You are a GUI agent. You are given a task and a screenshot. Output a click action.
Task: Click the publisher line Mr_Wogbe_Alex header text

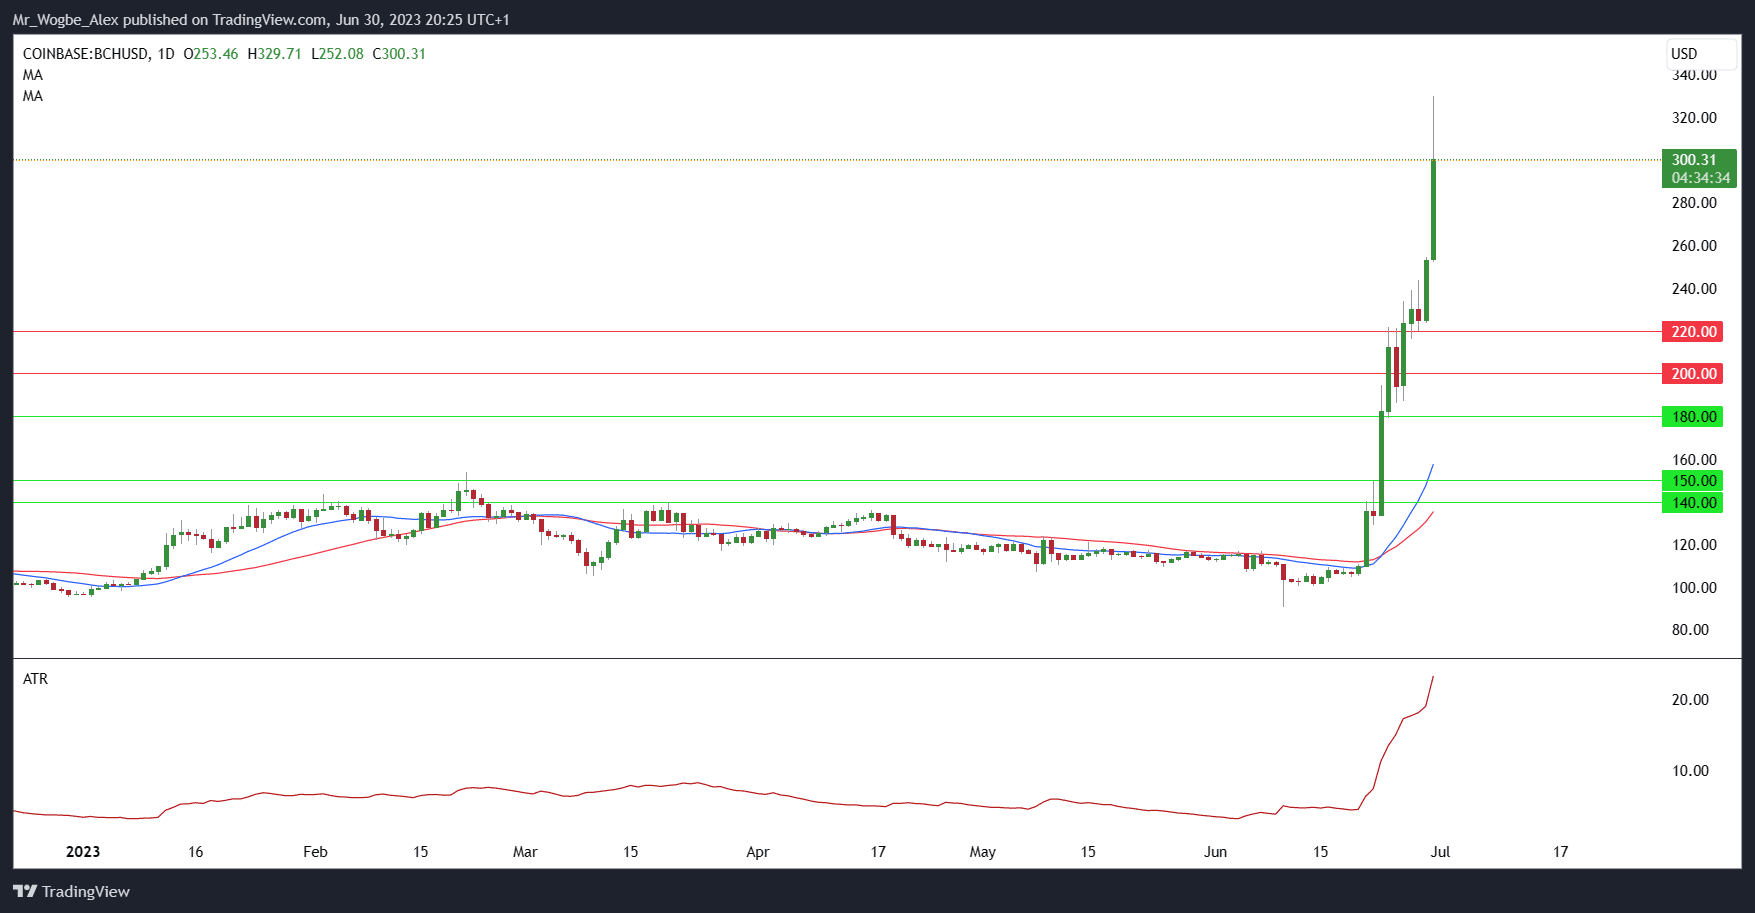pyautogui.click(x=261, y=19)
